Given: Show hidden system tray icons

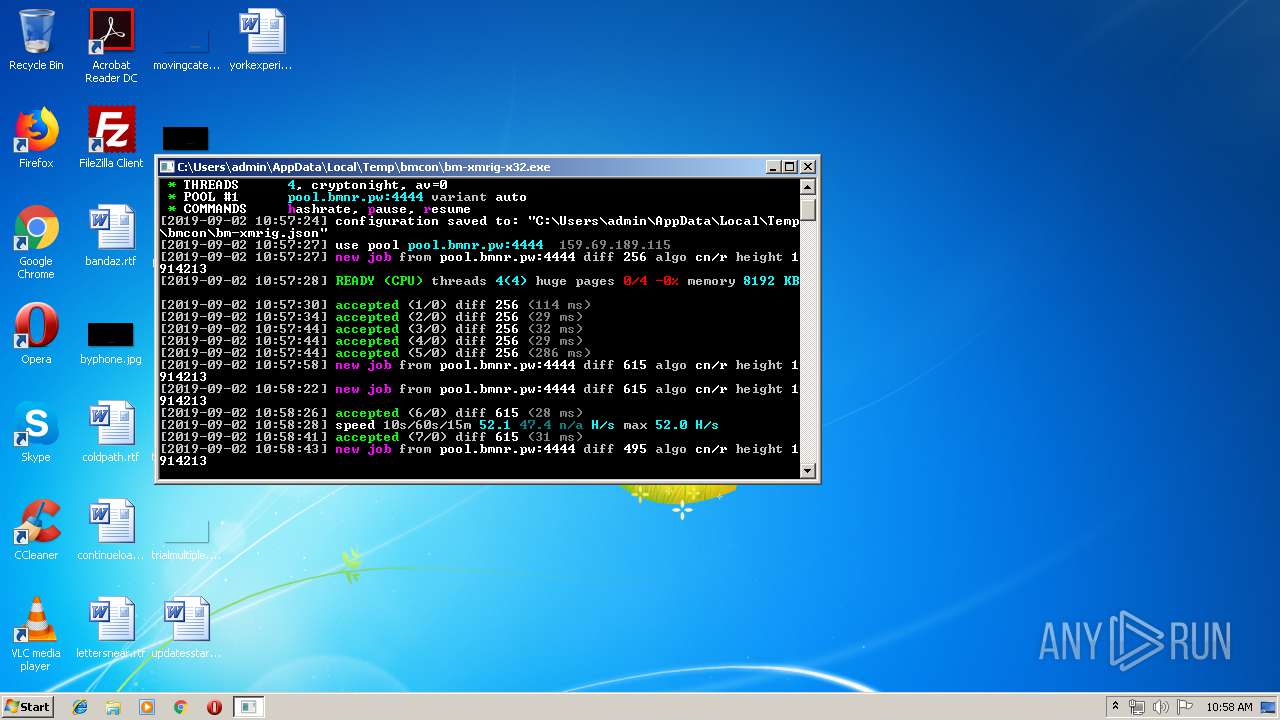Looking at the screenshot, I should pyautogui.click(x=1115, y=707).
